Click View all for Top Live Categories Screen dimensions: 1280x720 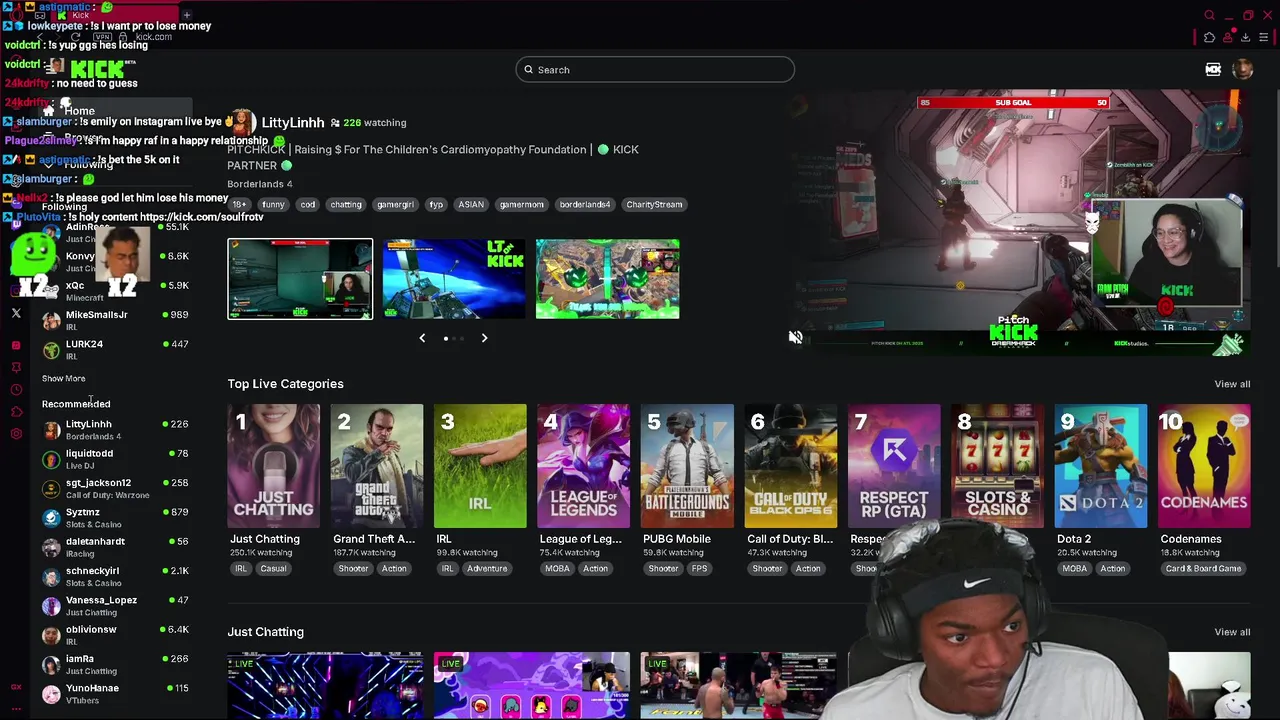click(1232, 384)
